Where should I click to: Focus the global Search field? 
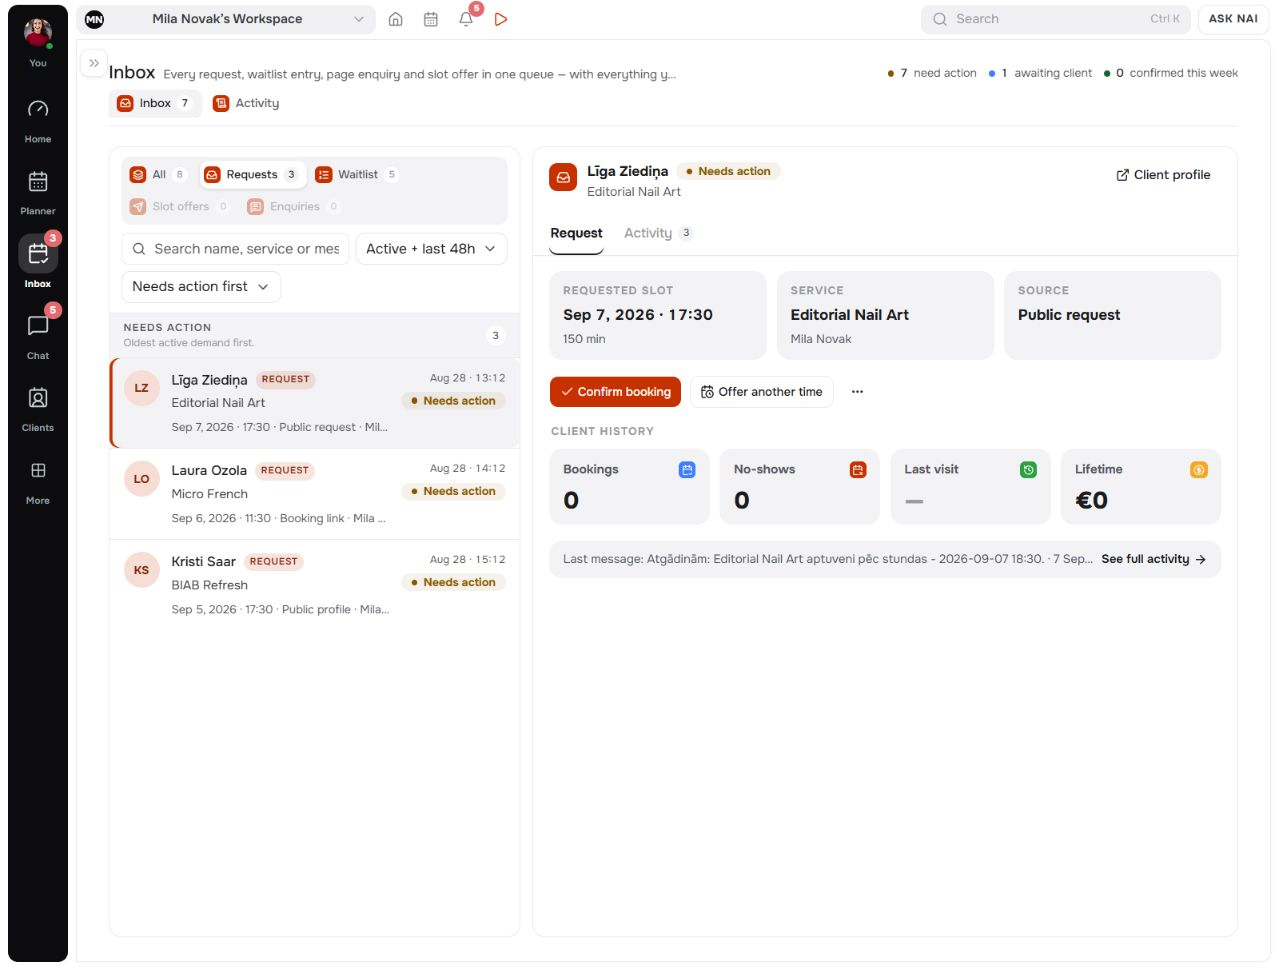coord(1055,19)
